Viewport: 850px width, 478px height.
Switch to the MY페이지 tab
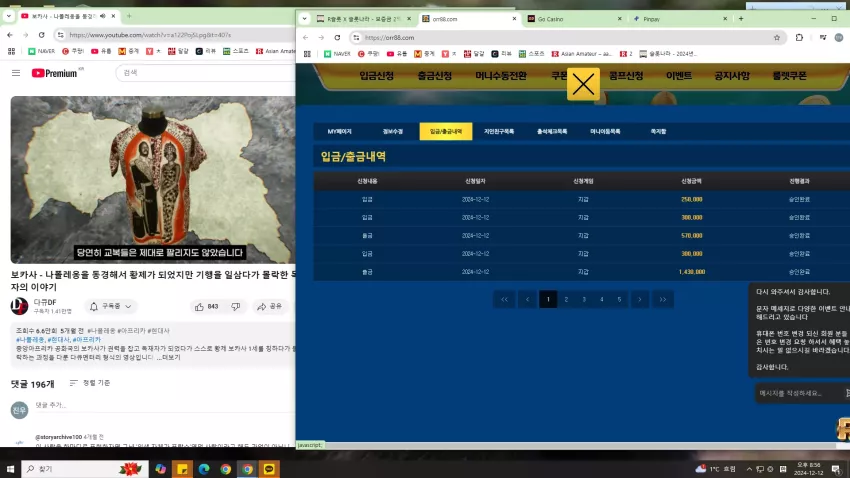[x=339, y=132]
